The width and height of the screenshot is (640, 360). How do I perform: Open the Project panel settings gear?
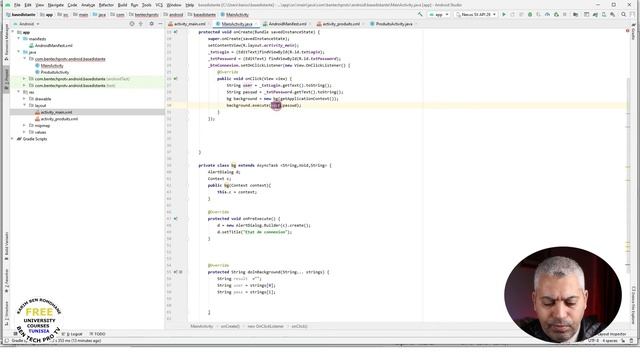pos(151,24)
